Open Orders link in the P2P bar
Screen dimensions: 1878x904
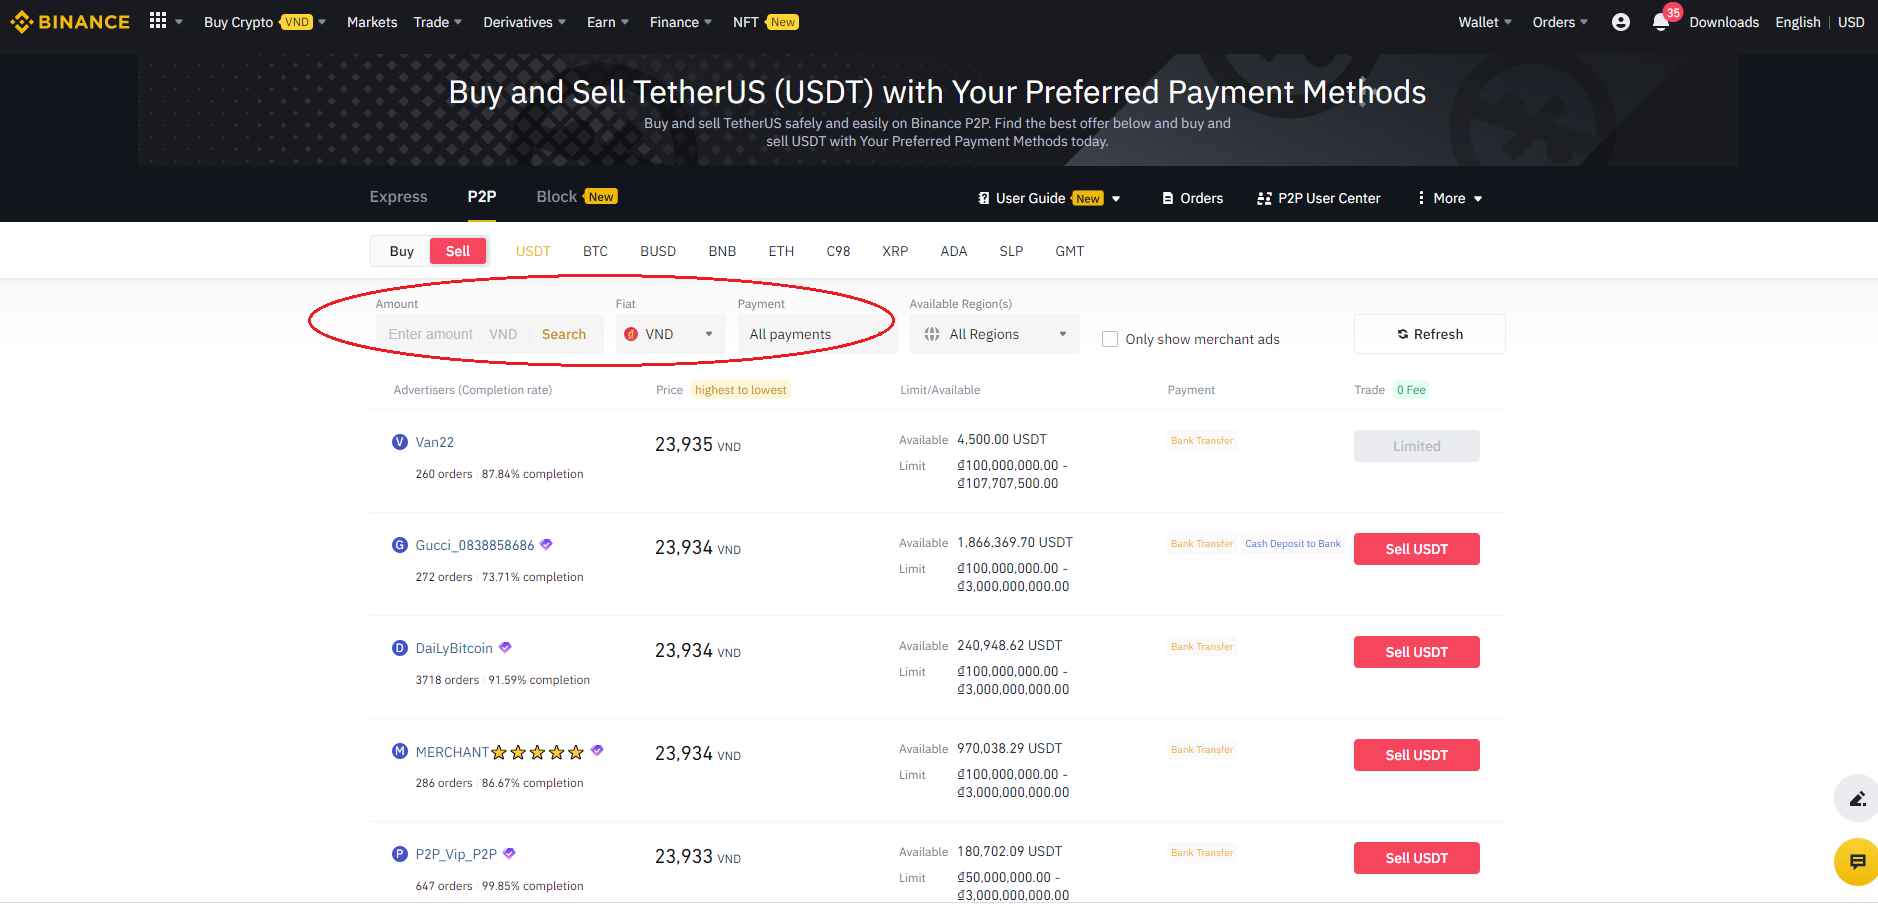(1192, 198)
